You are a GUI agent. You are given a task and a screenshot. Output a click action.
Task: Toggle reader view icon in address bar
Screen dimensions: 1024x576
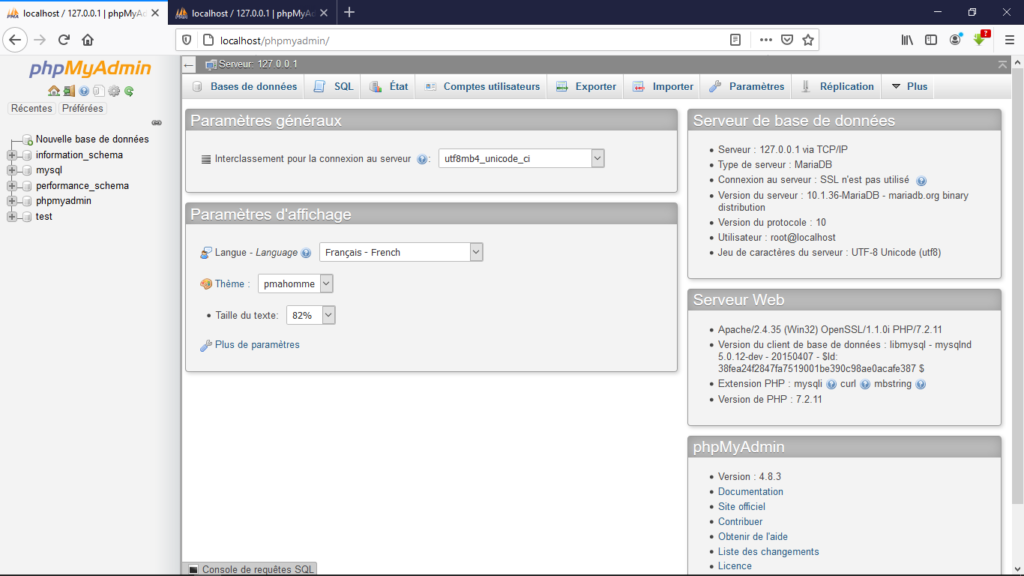(x=735, y=40)
